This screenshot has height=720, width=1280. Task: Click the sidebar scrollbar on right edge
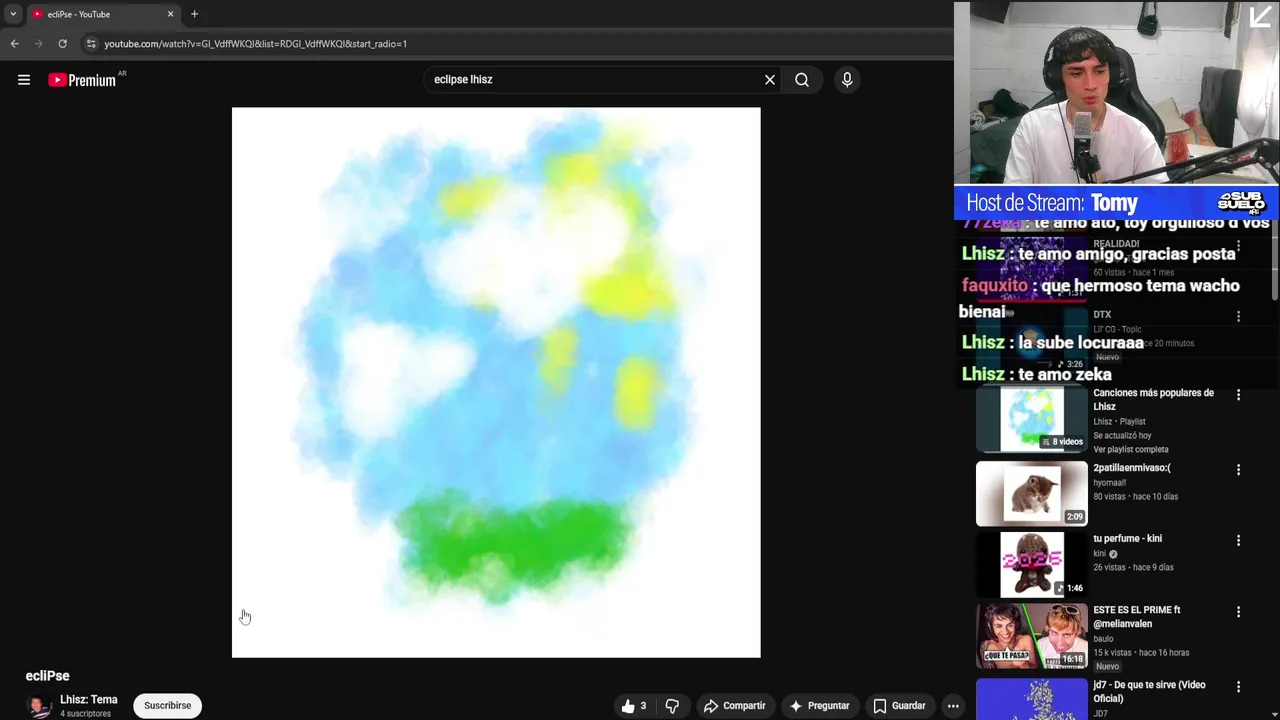(x=1275, y=260)
